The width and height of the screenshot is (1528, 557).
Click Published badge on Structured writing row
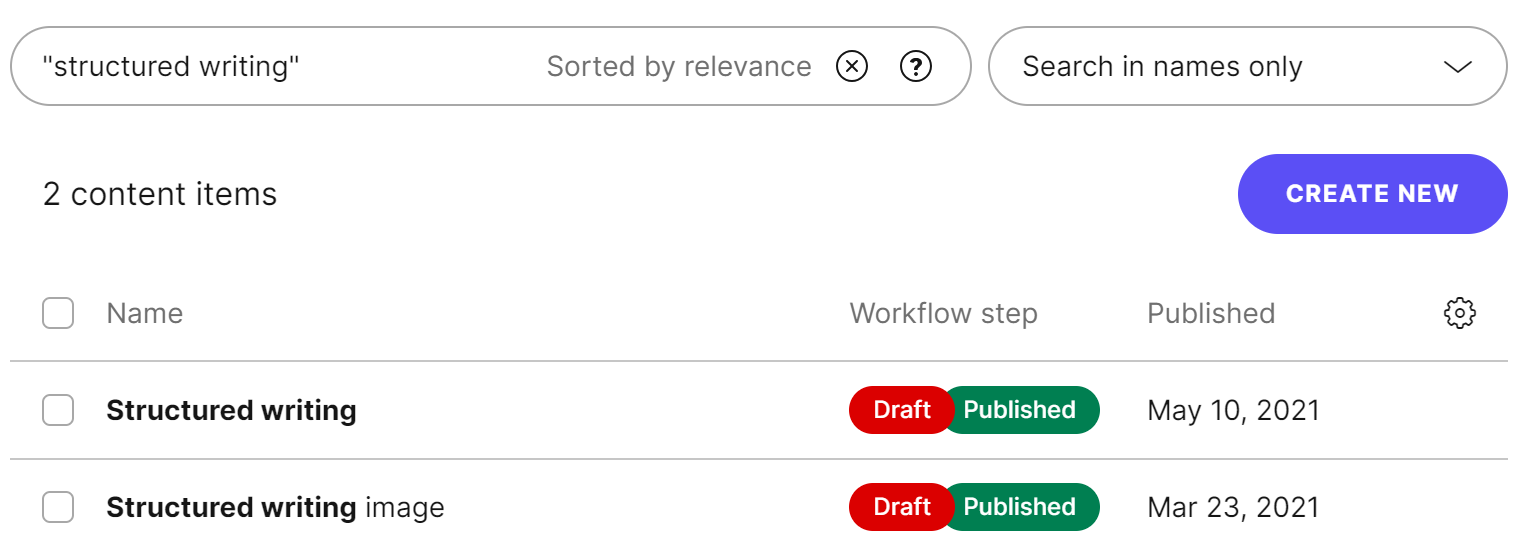pyautogui.click(x=1022, y=410)
